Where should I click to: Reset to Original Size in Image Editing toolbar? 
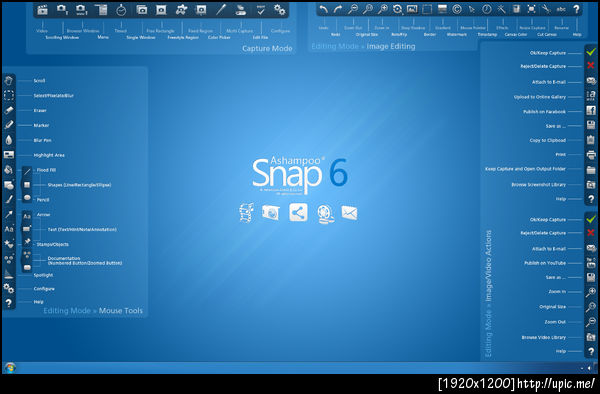367,9
